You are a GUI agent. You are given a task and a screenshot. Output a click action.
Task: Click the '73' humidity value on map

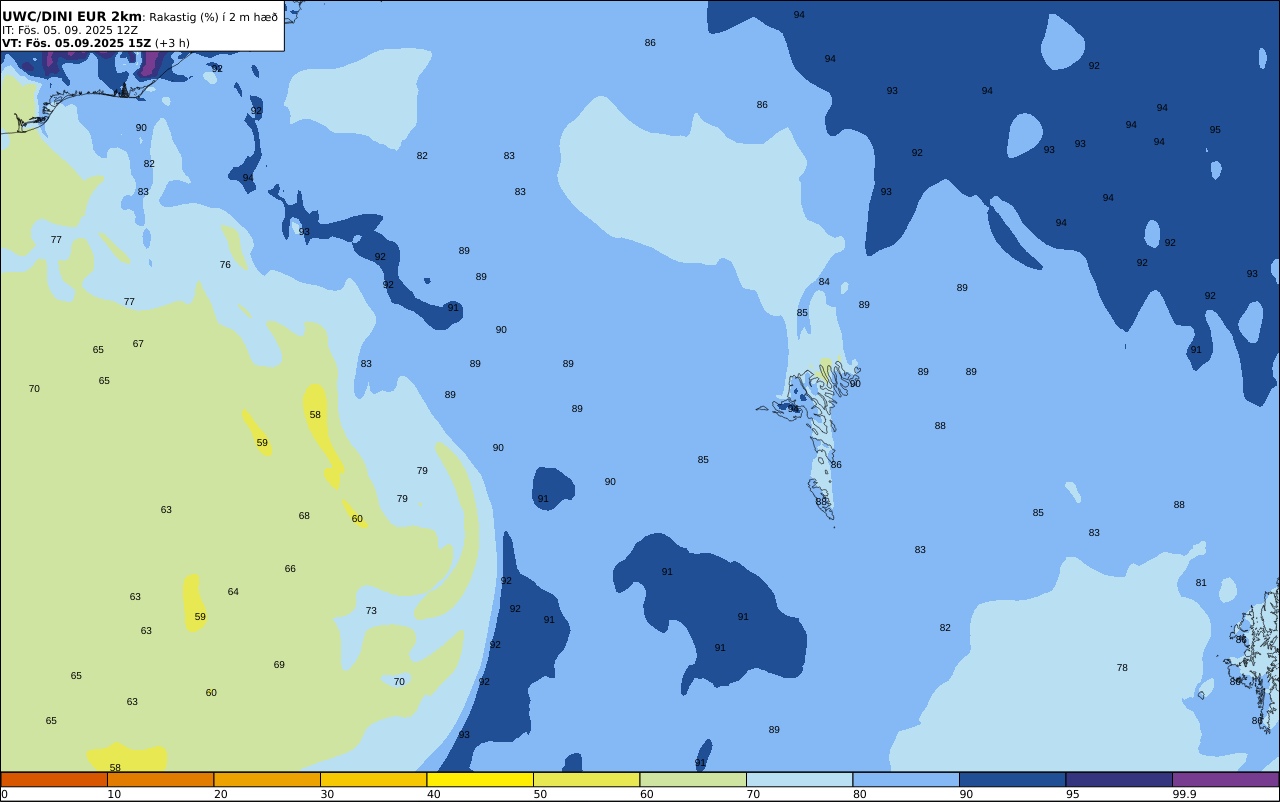click(371, 611)
